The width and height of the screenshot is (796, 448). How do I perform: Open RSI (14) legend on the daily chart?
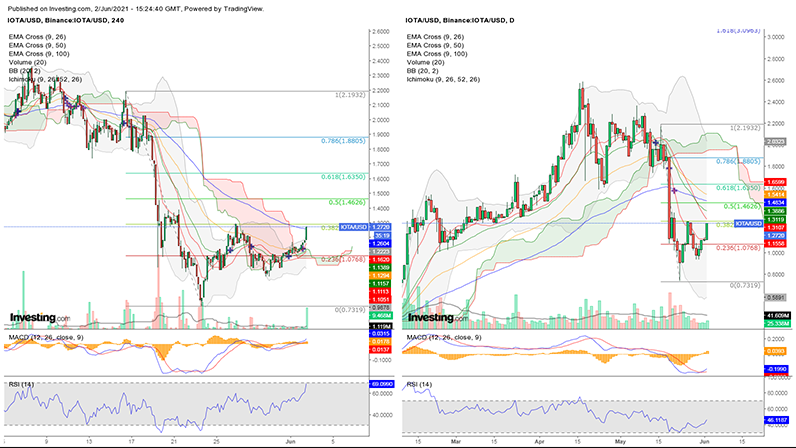[x=419, y=384]
